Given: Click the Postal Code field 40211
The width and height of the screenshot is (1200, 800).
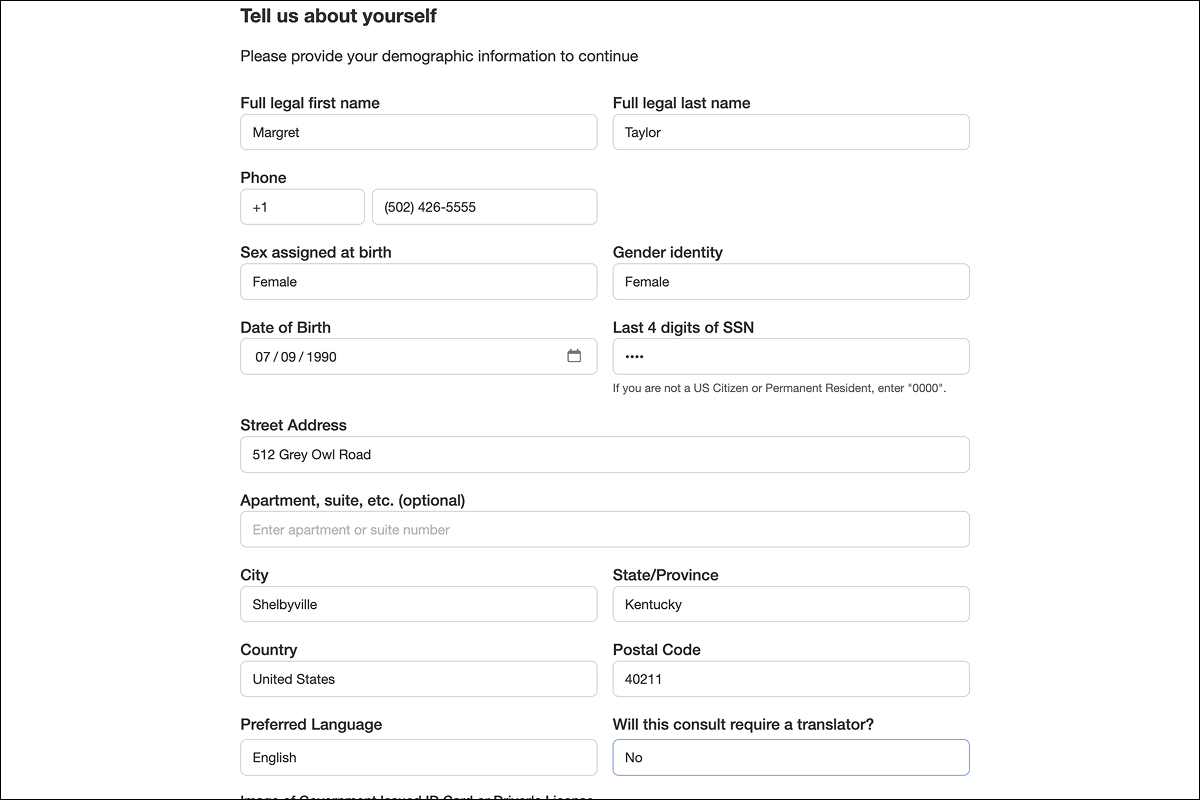Looking at the screenshot, I should 790,679.
